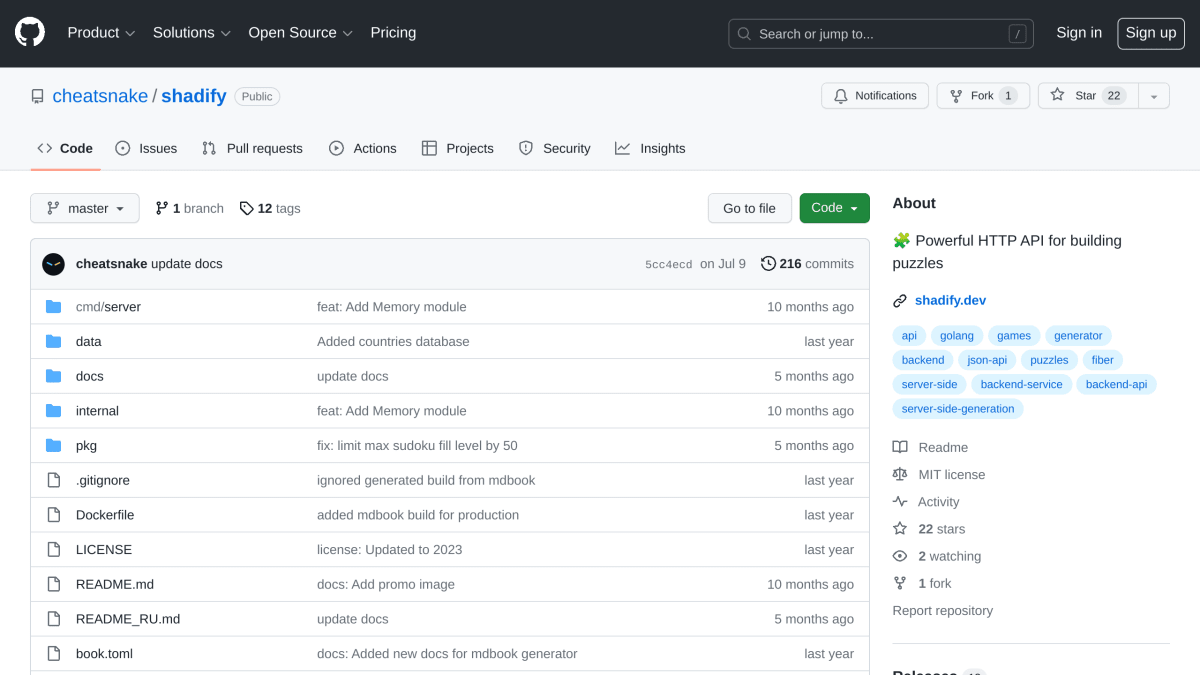Viewport: 1200px width, 675px height.
Task: Open the green Code dropdown button
Action: click(835, 208)
